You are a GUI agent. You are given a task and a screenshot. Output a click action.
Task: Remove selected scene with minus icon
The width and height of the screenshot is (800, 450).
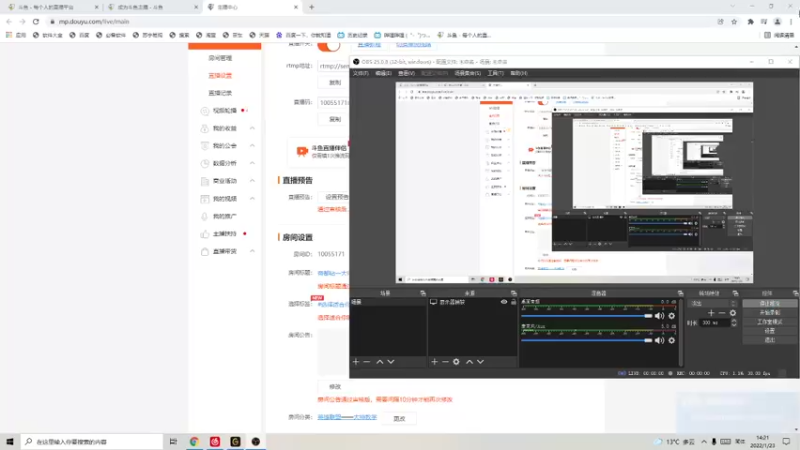coord(367,362)
